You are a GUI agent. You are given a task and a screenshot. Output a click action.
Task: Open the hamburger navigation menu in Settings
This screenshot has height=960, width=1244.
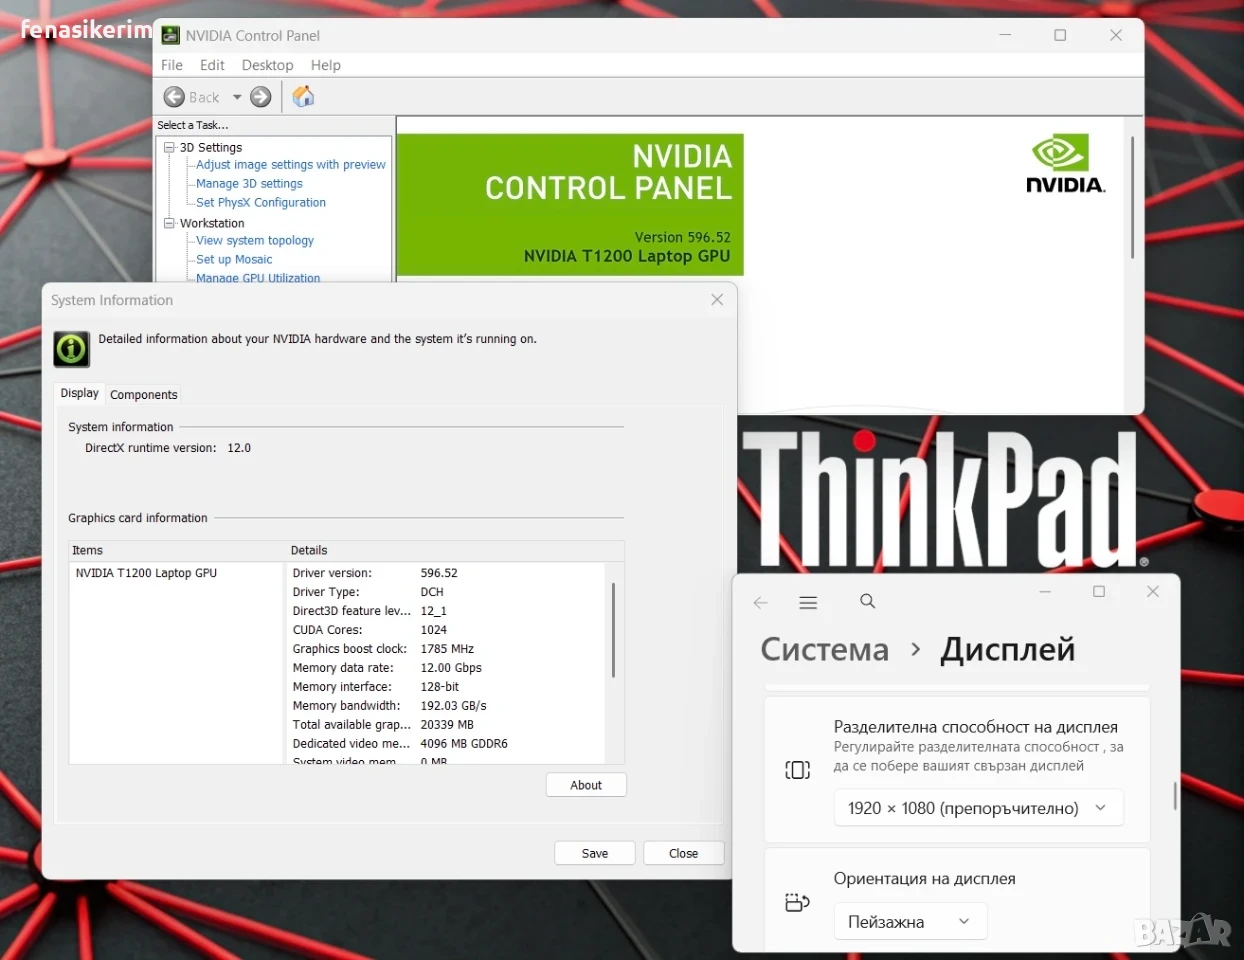(809, 602)
